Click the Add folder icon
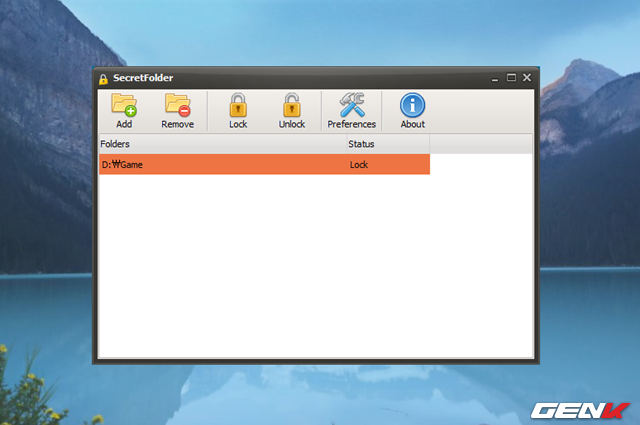The image size is (640, 425). (x=124, y=104)
